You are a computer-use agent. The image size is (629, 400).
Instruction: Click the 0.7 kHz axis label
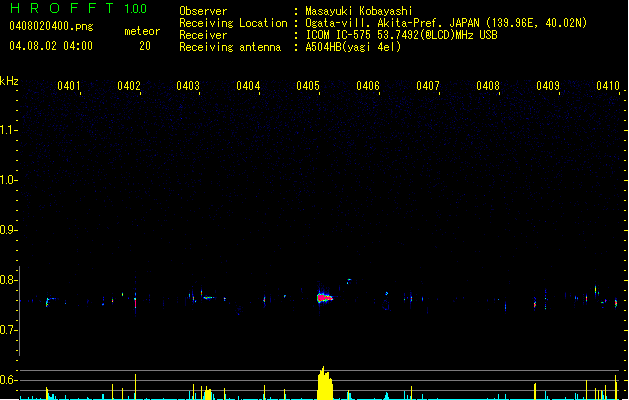tap(8, 330)
